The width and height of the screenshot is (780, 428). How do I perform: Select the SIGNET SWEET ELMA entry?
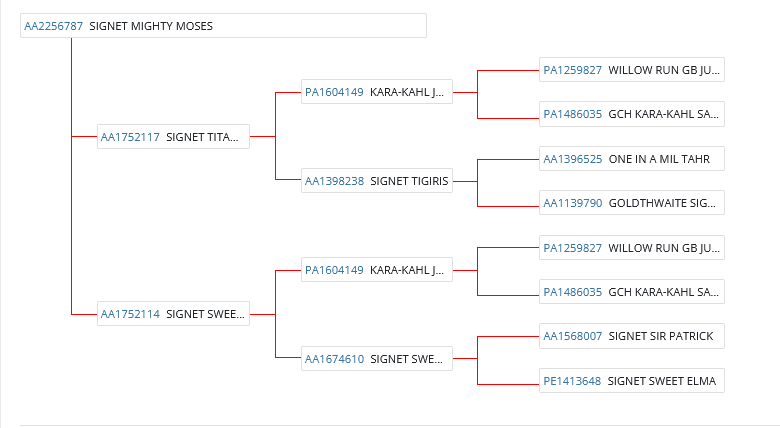tap(661, 380)
